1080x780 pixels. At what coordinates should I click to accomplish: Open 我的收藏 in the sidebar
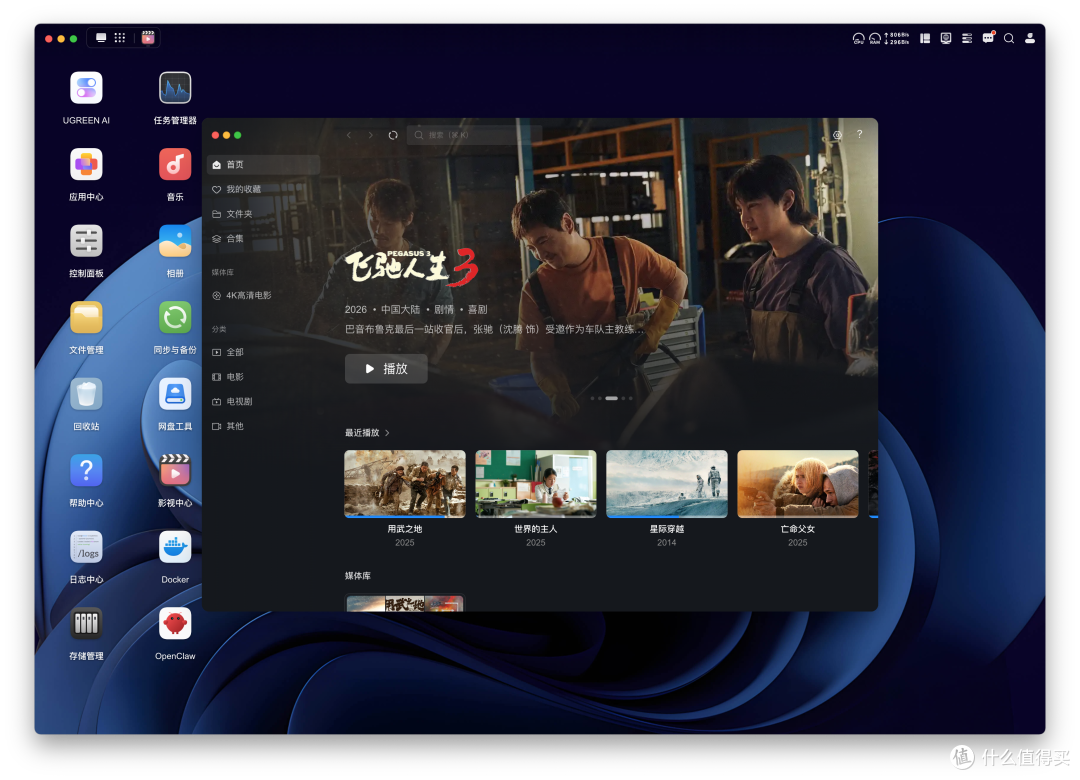(x=263, y=189)
